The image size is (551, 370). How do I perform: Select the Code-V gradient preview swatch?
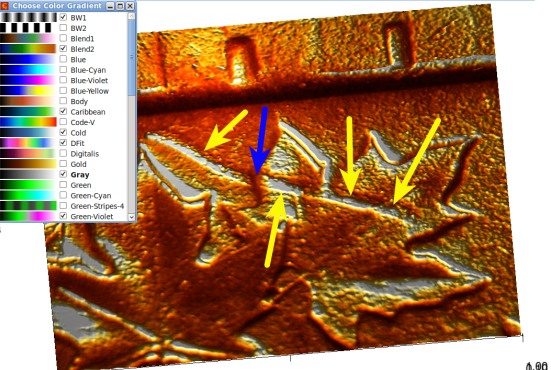pos(28,122)
